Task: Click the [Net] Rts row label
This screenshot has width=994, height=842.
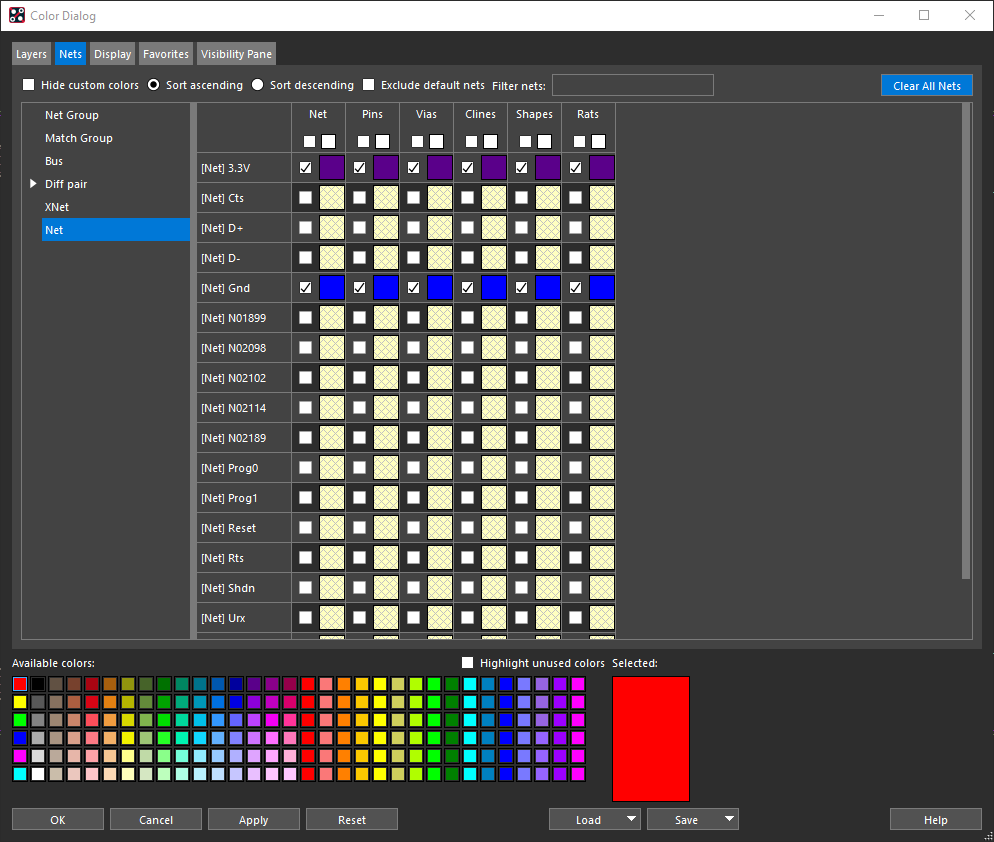Action: point(223,558)
